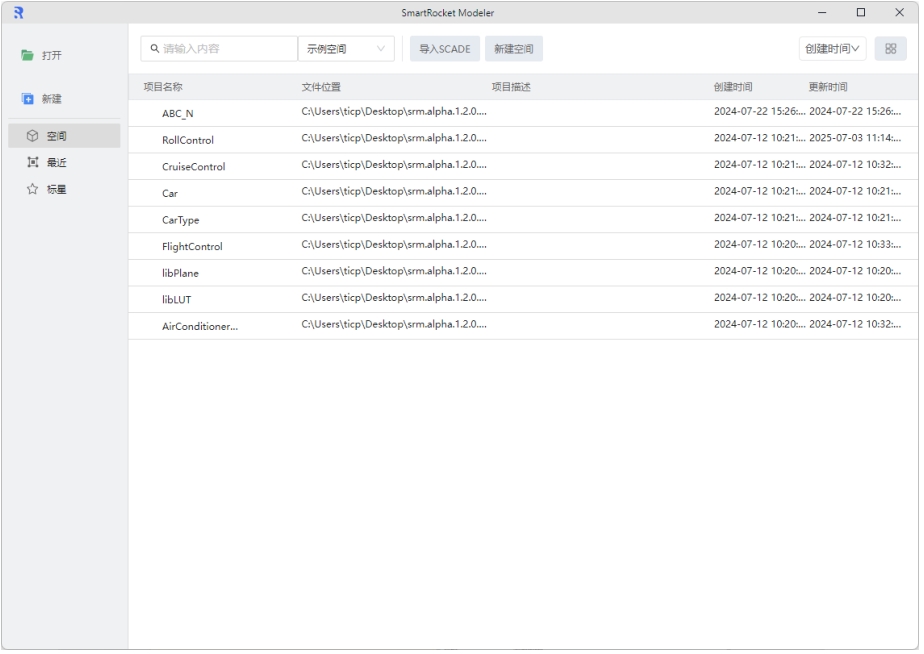Screen dimensions: 924x654
Task: Click file path of FlightControl row
Action: (x=396, y=245)
